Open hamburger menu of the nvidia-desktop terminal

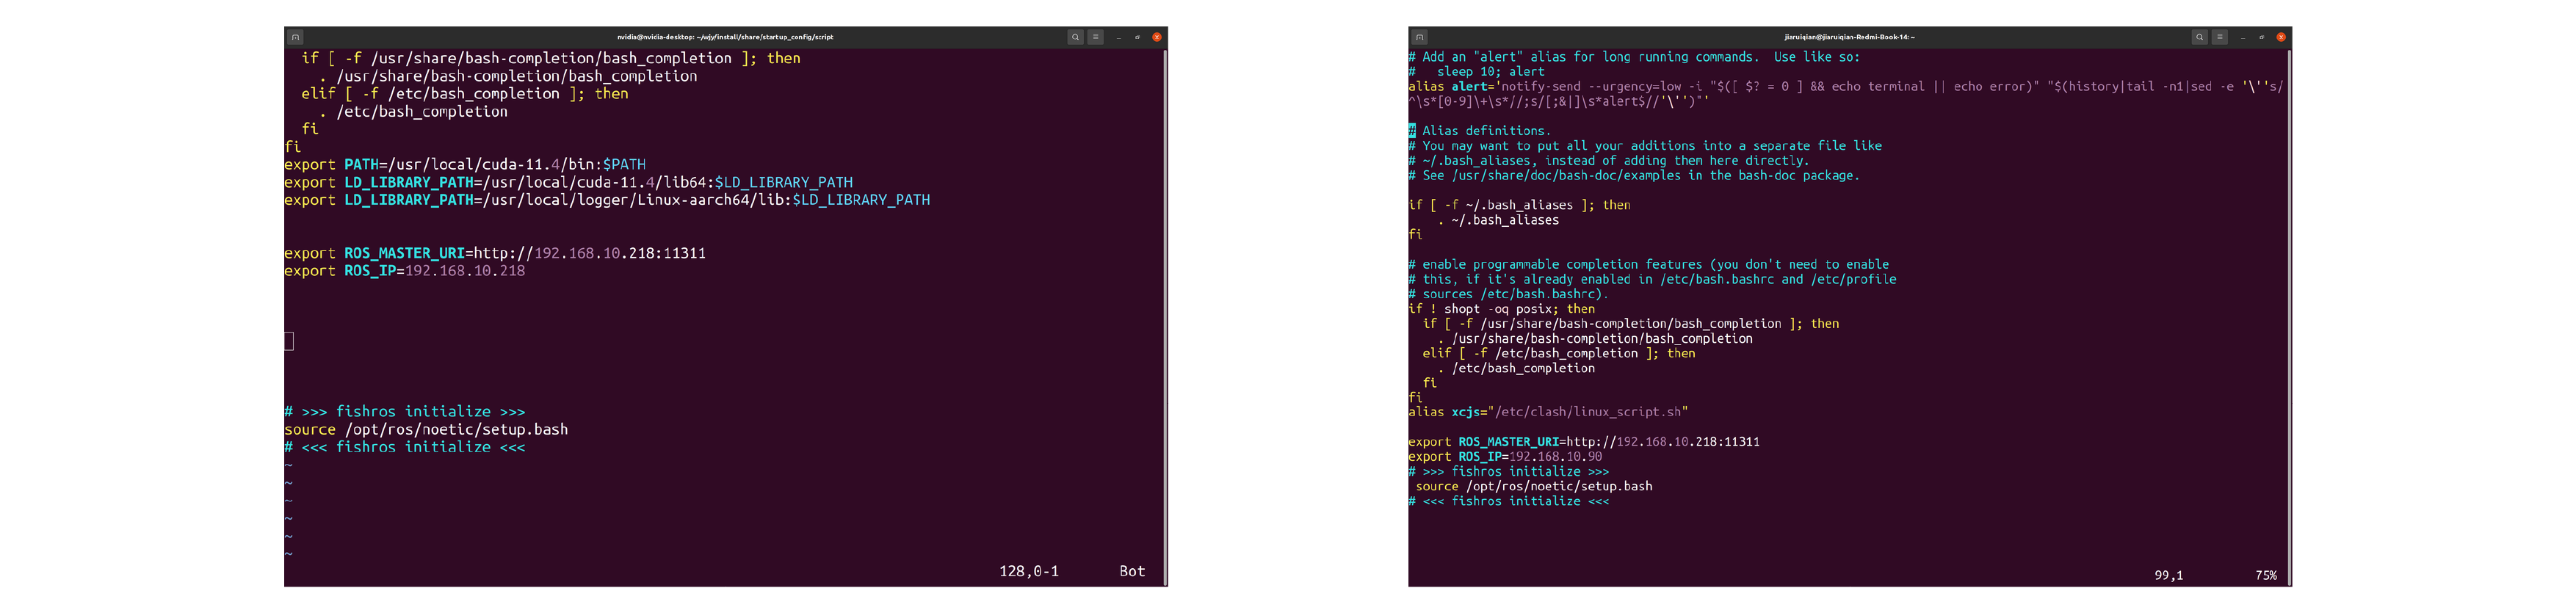tap(1095, 37)
